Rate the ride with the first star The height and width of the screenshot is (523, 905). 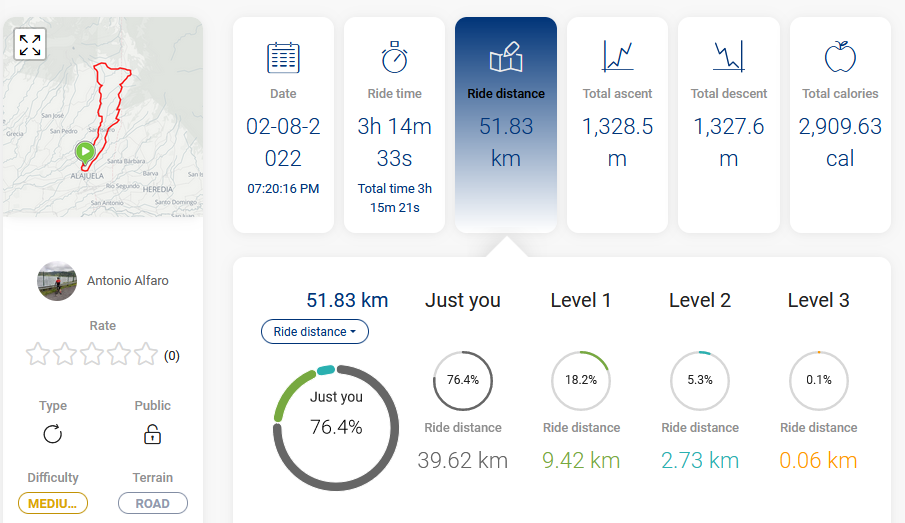[x=38, y=354]
